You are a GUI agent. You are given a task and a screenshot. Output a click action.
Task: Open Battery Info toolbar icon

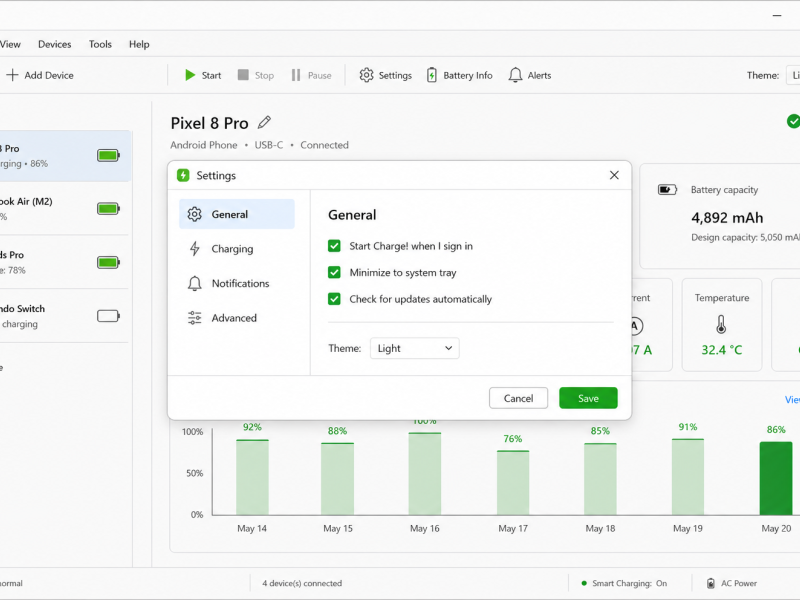pyautogui.click(x=432, y=76)
